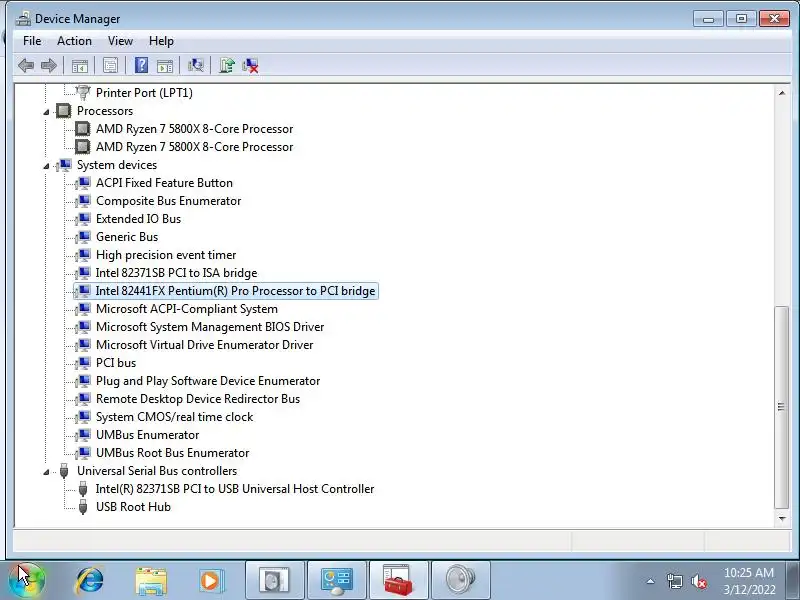The height and width of the screenshot is (600, 800).
Task: Show hidden tray icons arrow
Action: tap(651, 581)
